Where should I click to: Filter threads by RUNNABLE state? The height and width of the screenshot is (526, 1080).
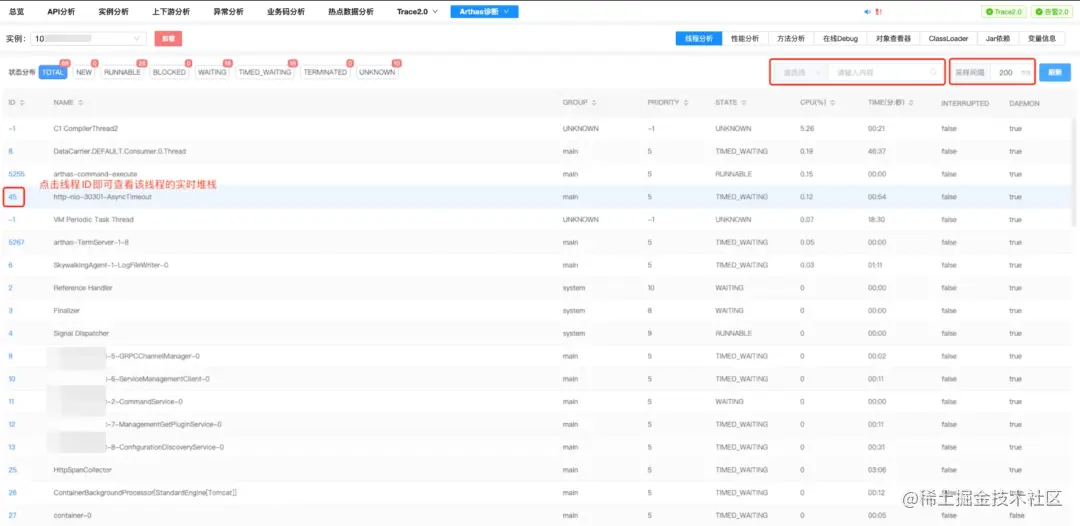123,72
